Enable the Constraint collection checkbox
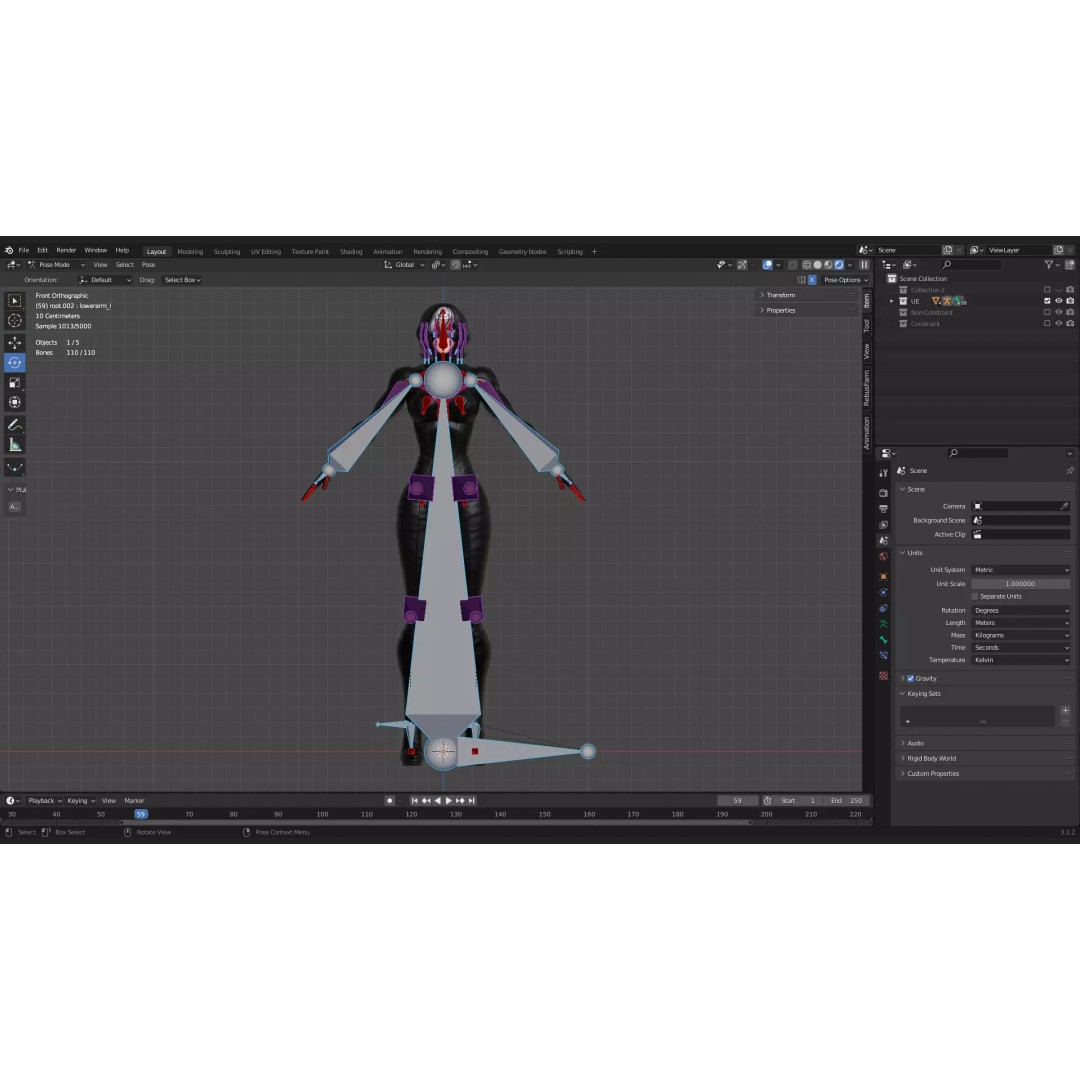Screen dimensions: 1080x1080 click(x=1048, y=324)
